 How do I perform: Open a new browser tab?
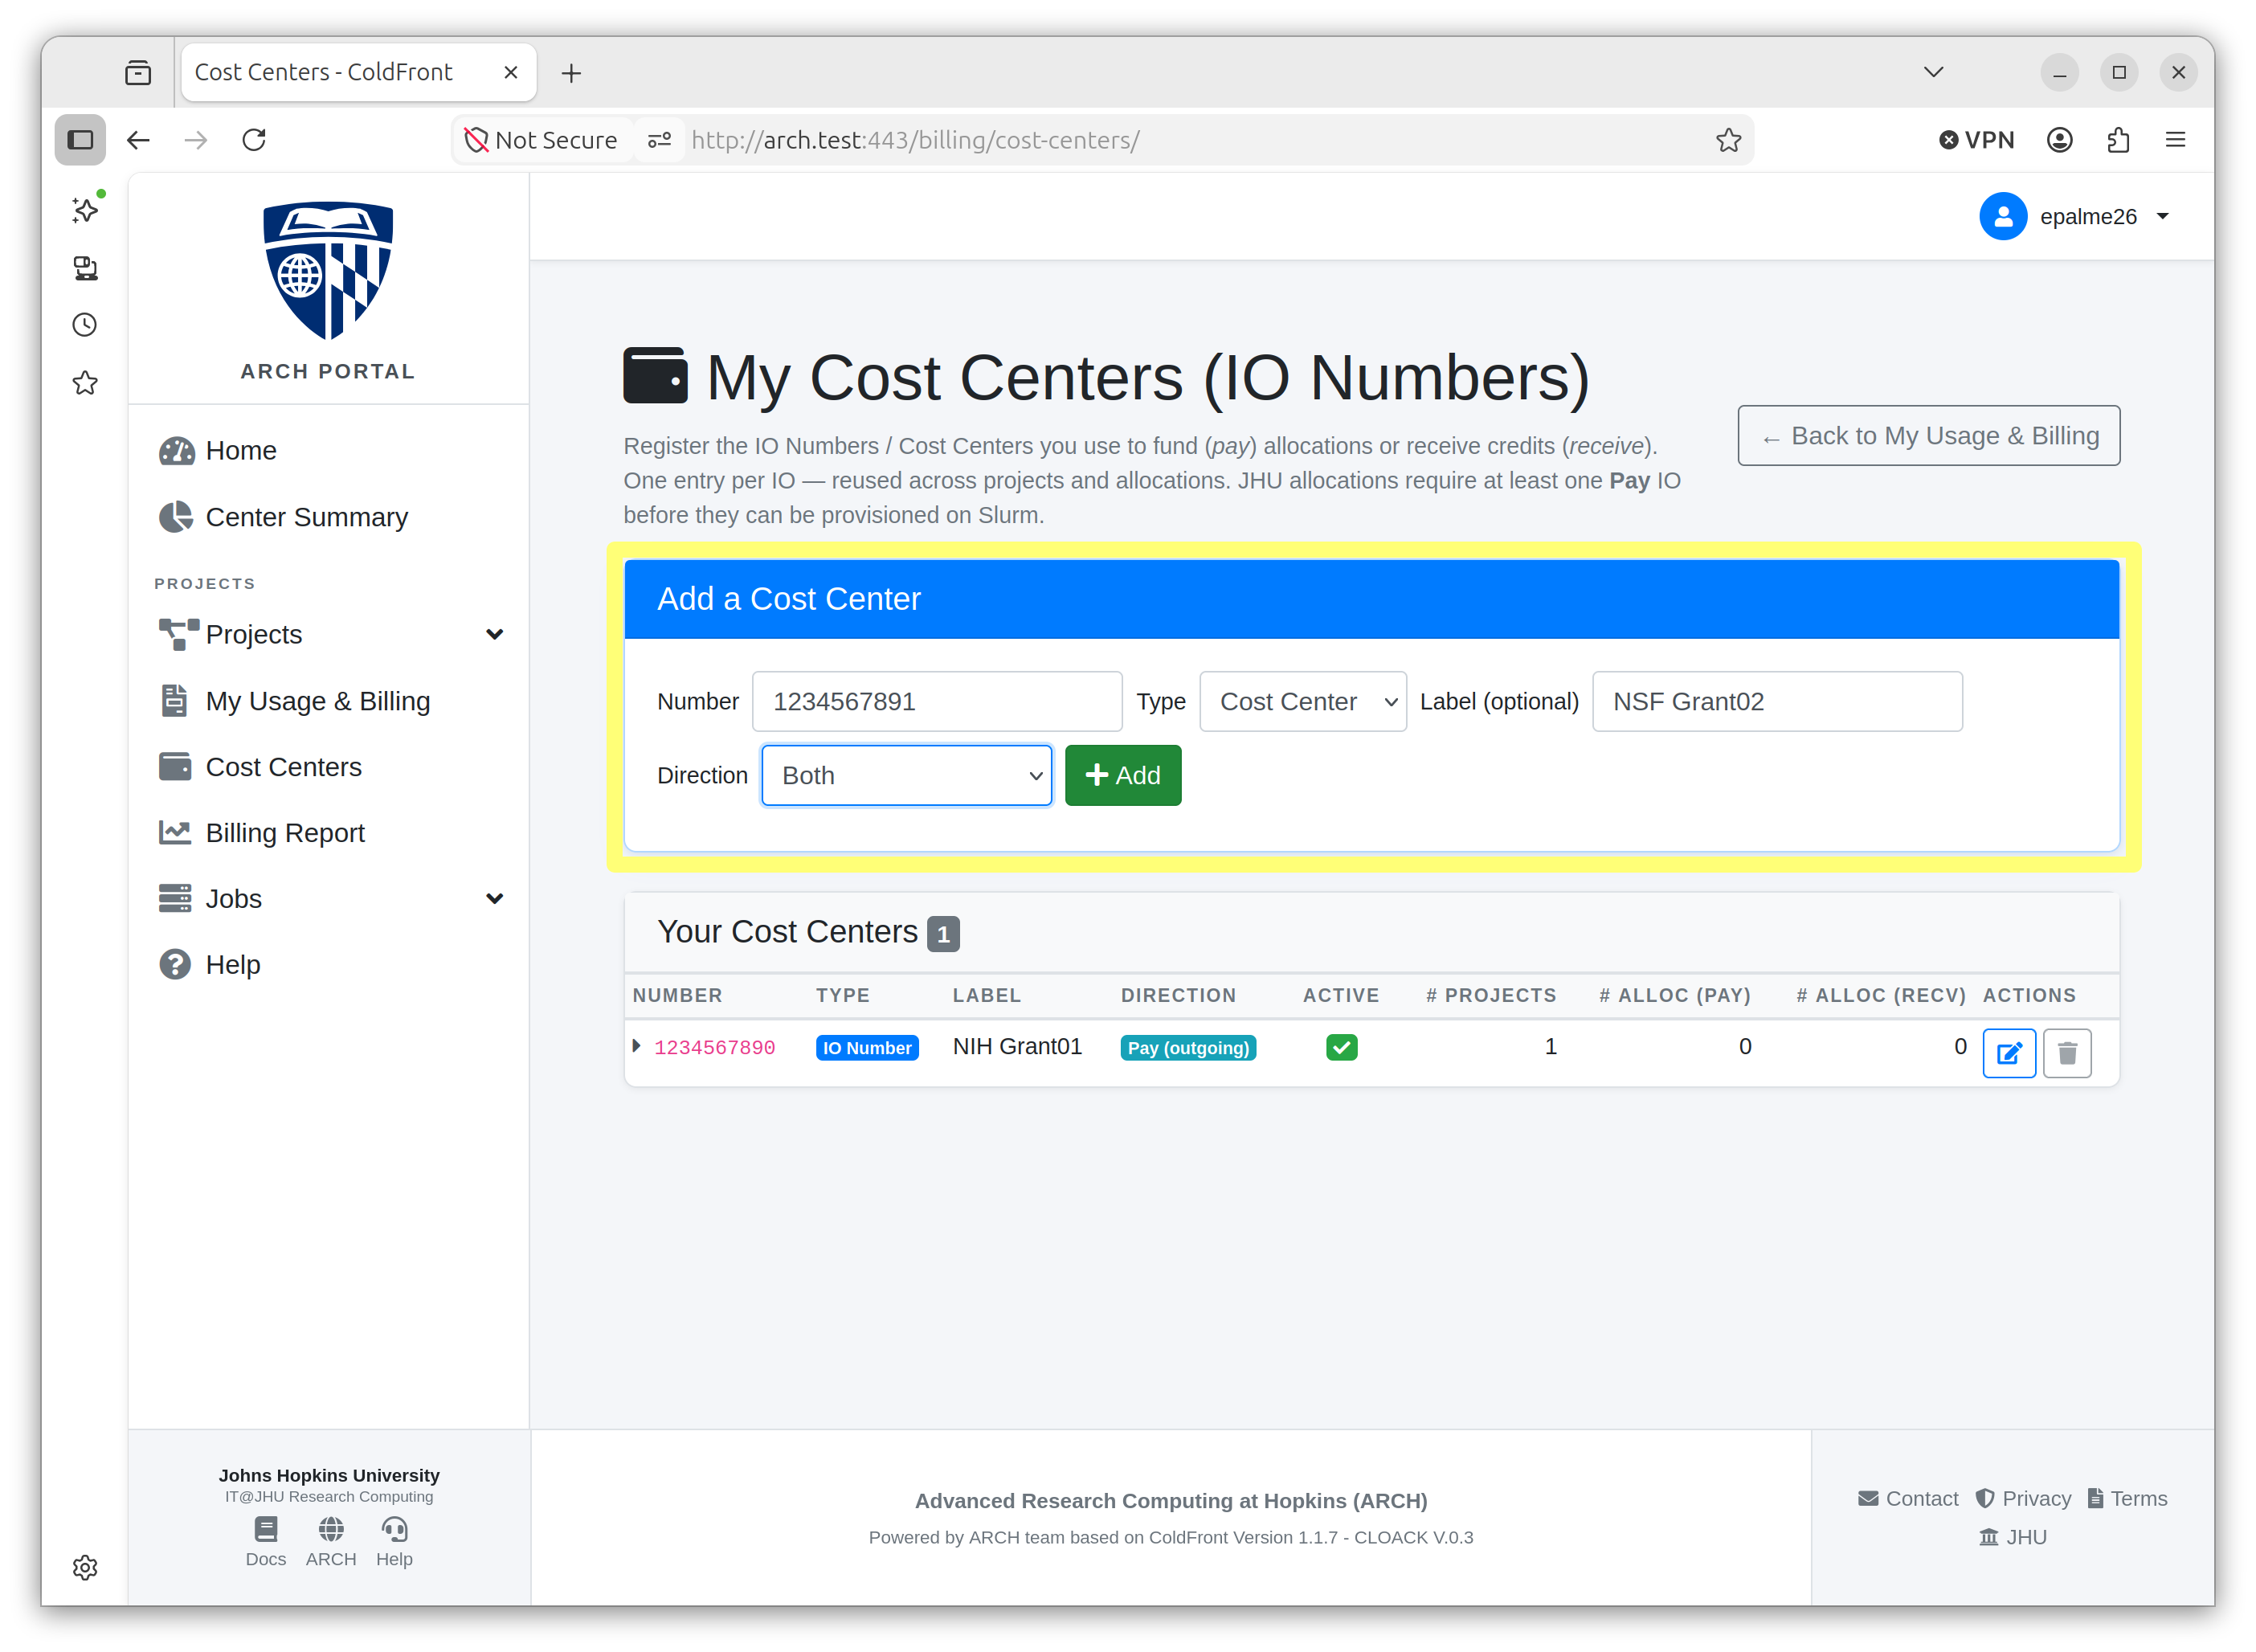(571, 72)
